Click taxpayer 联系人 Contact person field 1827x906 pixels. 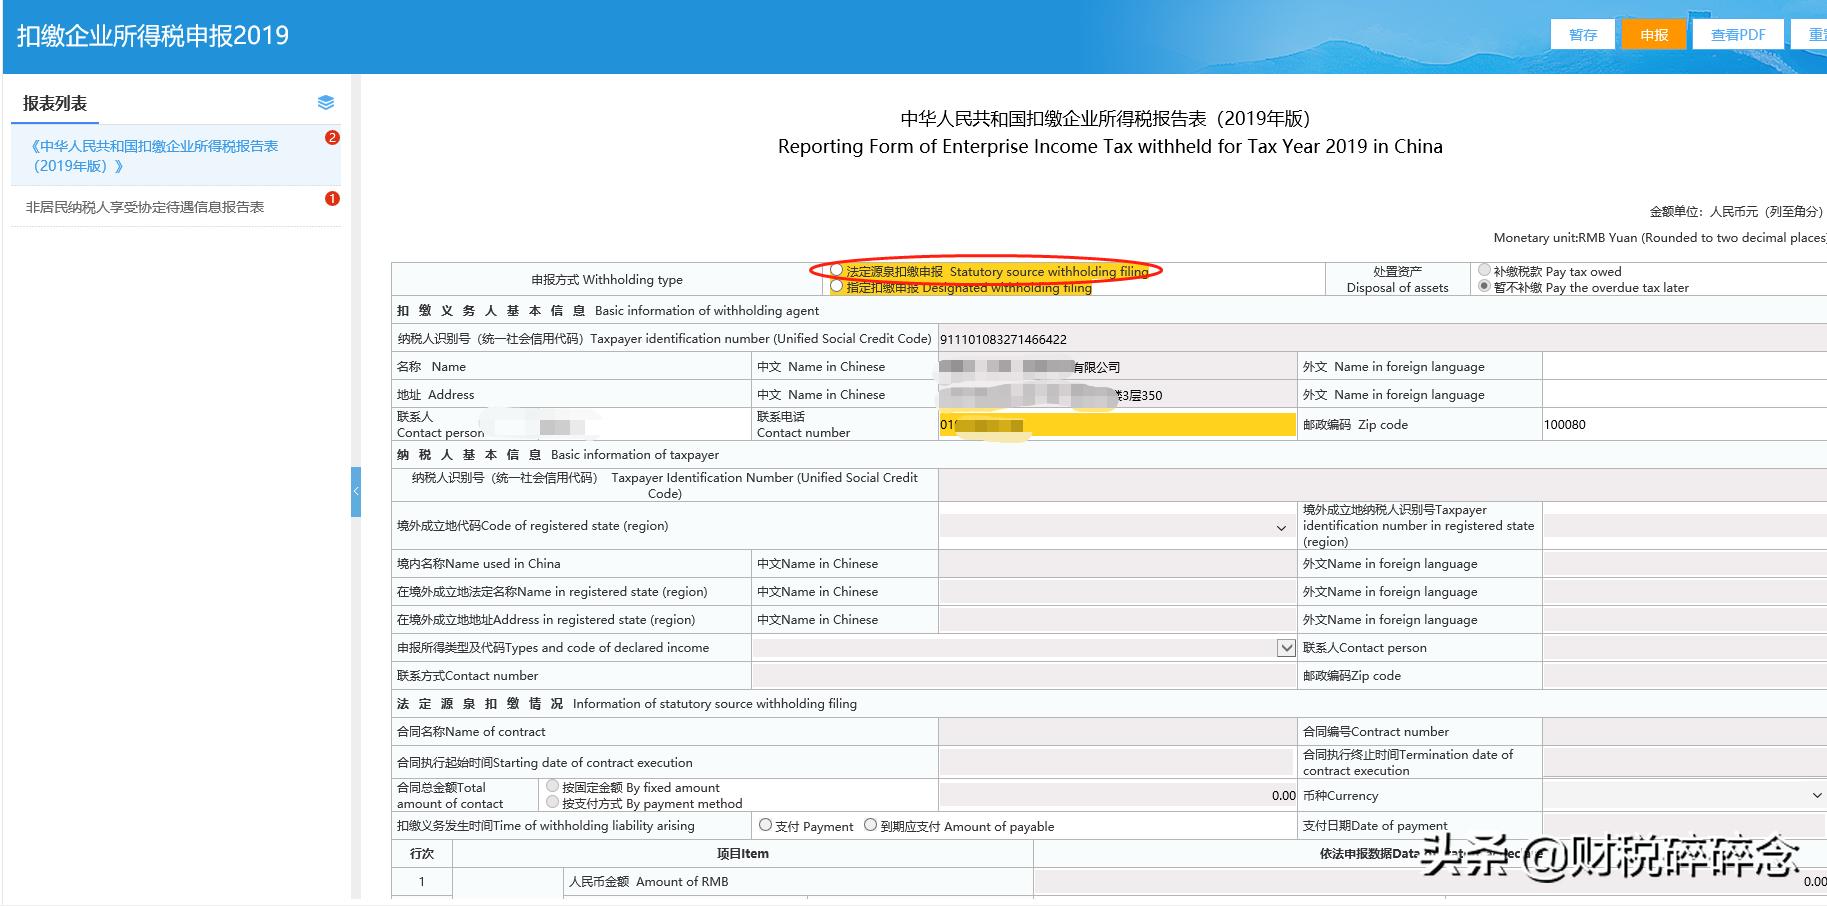pyautogui.click(x=1685, y=648)
